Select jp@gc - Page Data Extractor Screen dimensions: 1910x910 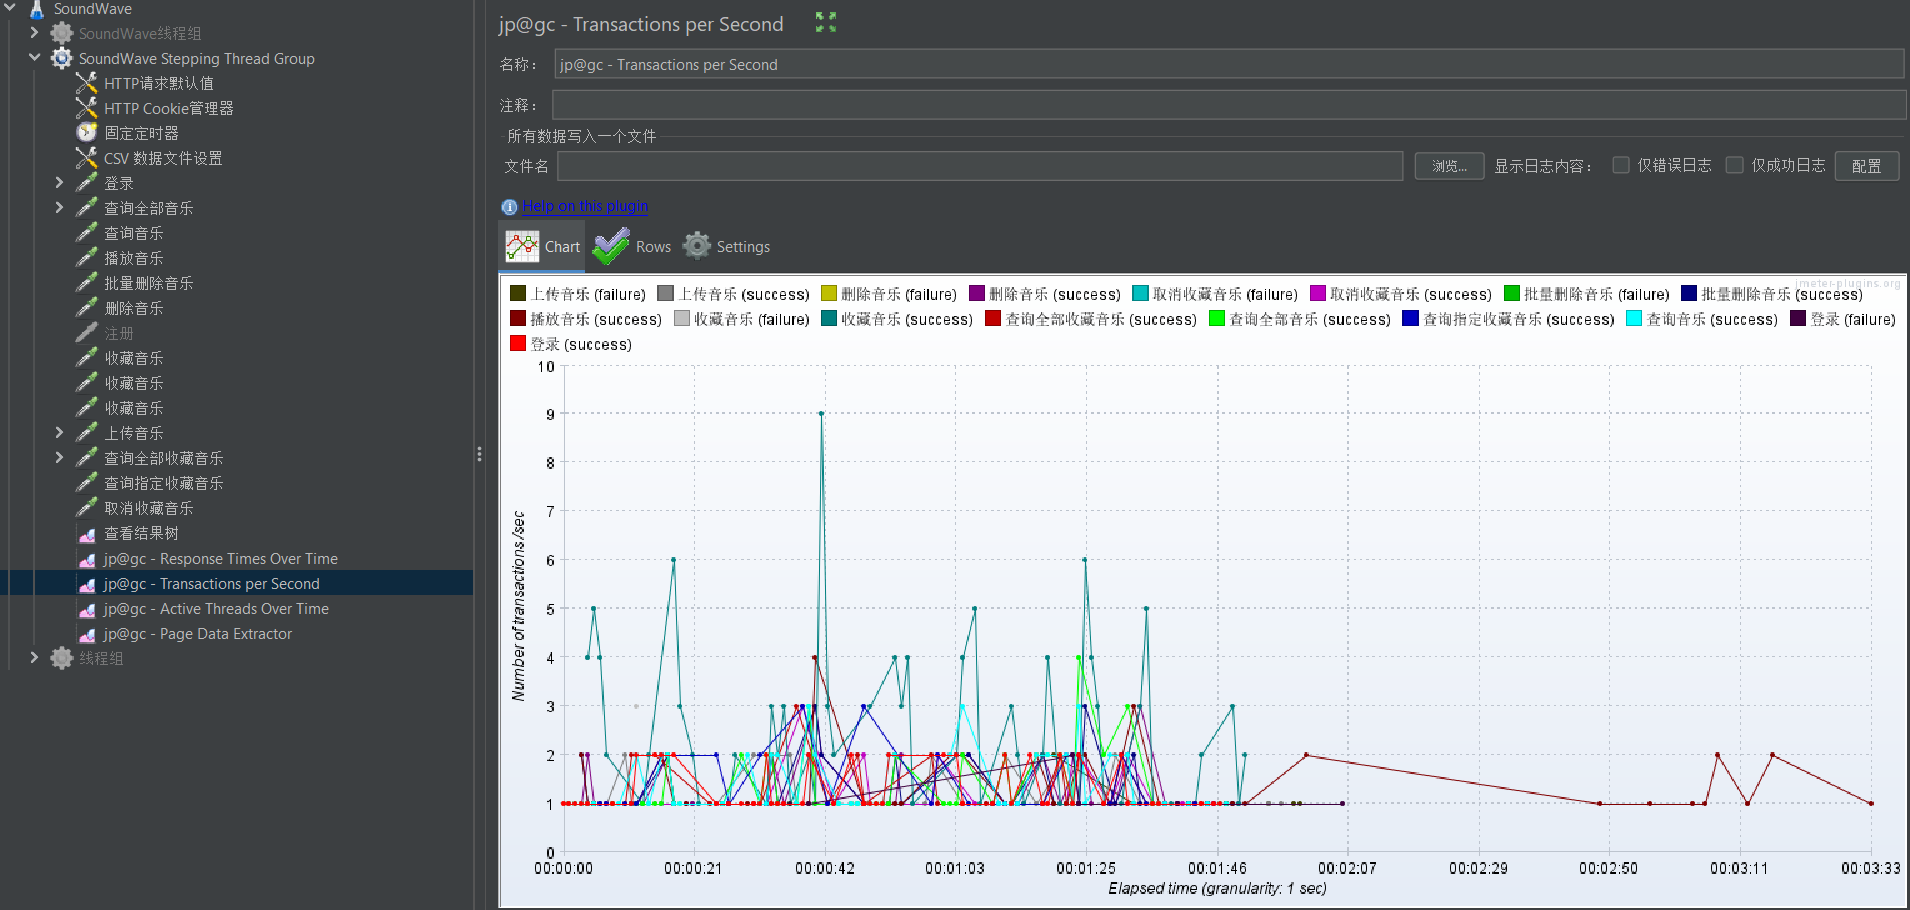pos(198,634)
